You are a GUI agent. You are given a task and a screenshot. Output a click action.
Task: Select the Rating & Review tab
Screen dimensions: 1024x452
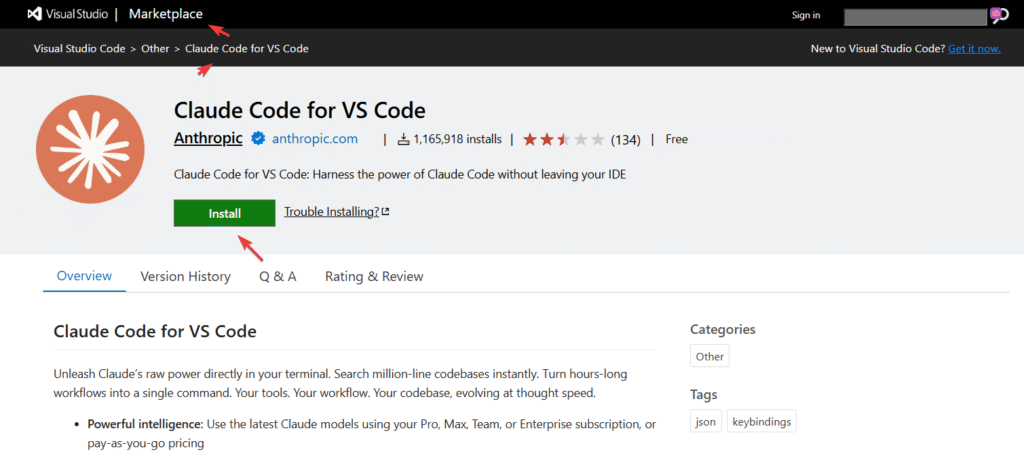[x=374, y=276]
